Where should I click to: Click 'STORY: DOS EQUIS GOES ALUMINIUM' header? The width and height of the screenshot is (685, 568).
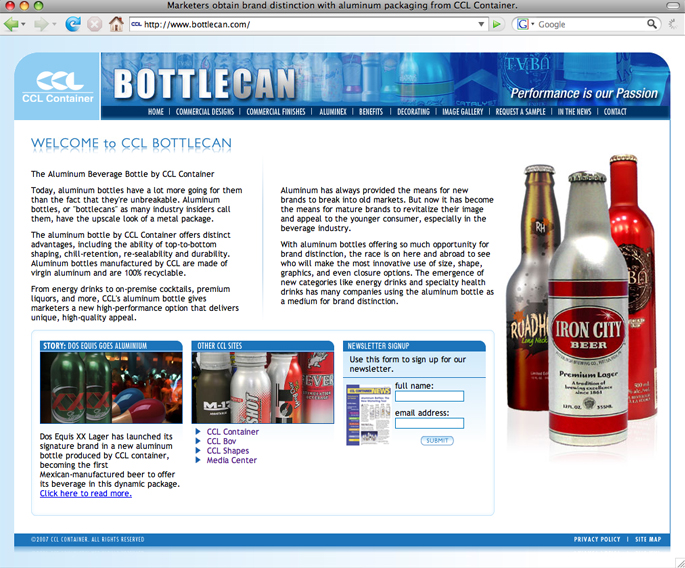[95, 346]
